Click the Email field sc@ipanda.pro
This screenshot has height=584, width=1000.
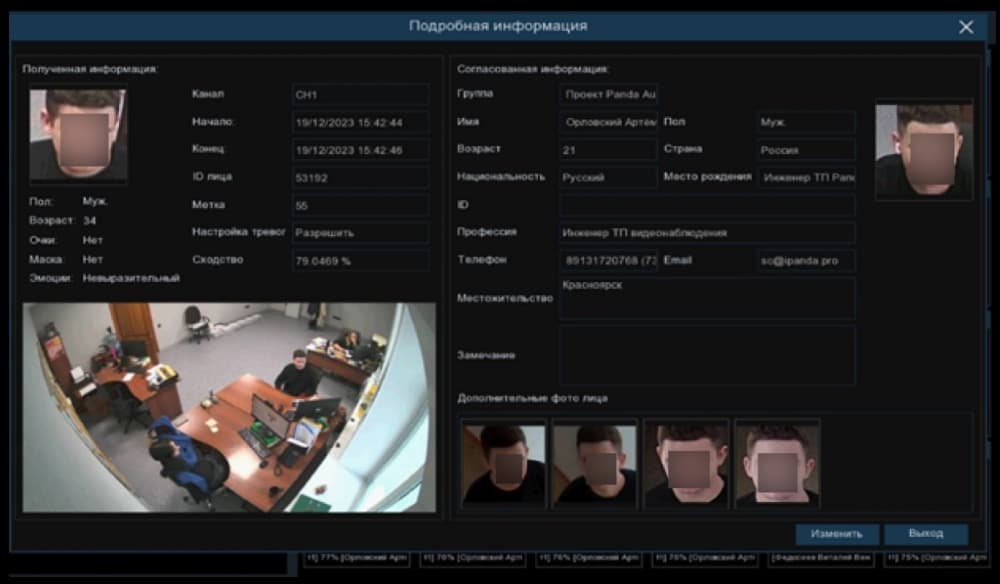coord(806,261)
